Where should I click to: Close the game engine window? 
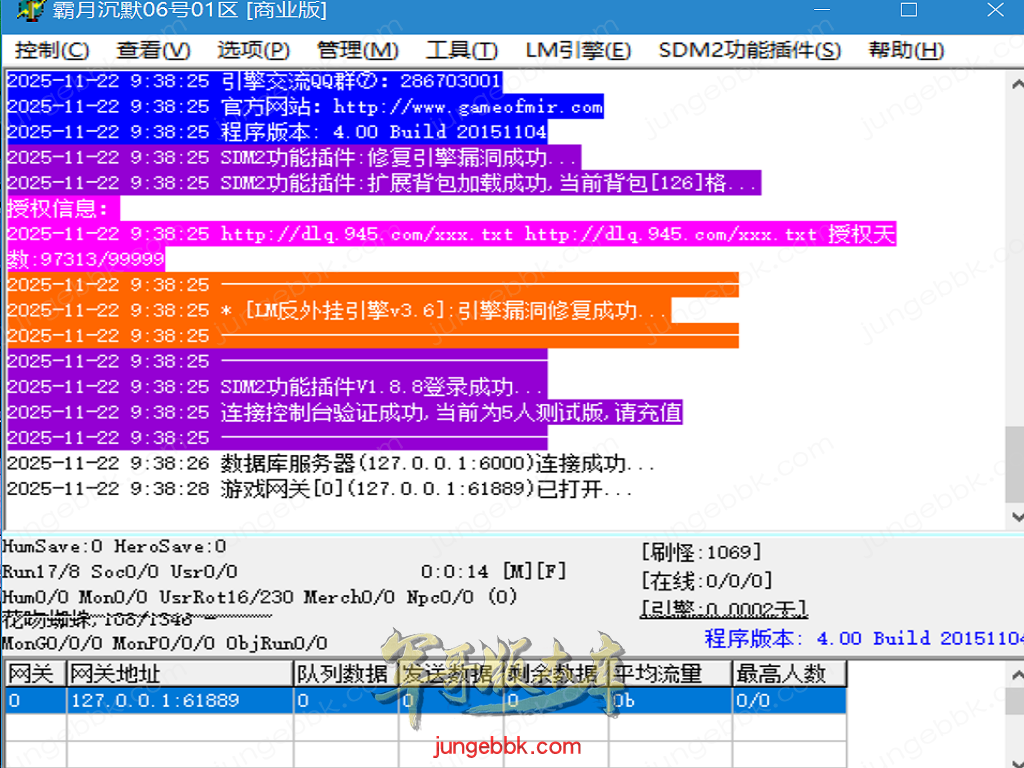pyautogui.click(x=995, y=12)
